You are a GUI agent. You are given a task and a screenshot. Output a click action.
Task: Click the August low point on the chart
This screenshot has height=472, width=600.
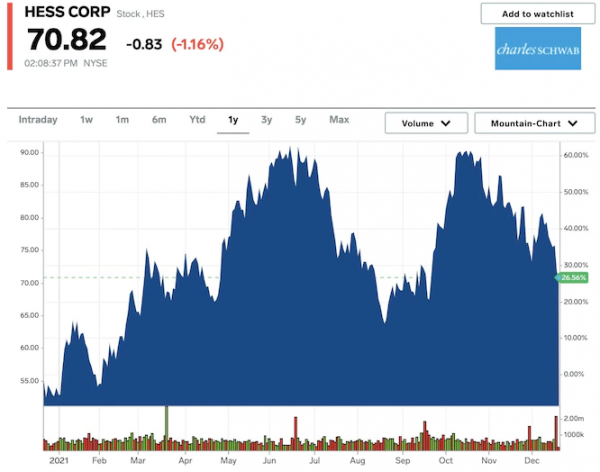(384, 322)
